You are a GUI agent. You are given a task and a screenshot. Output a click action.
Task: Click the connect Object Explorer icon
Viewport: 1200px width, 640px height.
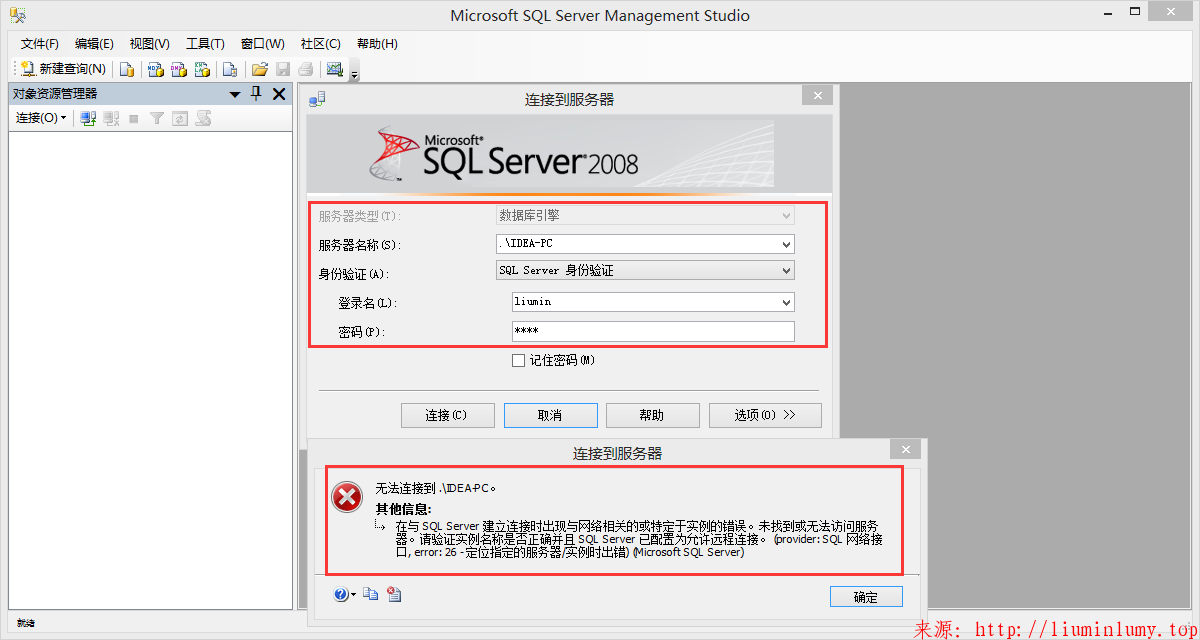pos(88,118)
